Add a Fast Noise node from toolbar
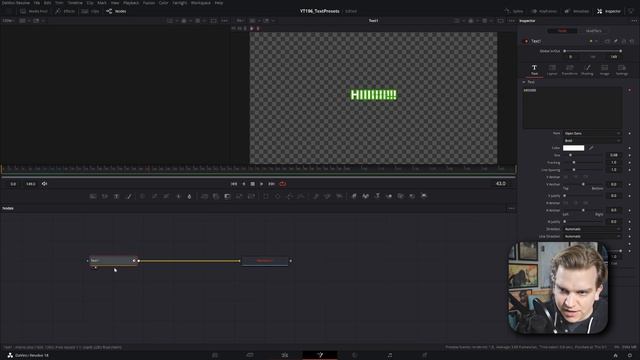The height and width of the screenshot is (360, 640). click(105, 196)
